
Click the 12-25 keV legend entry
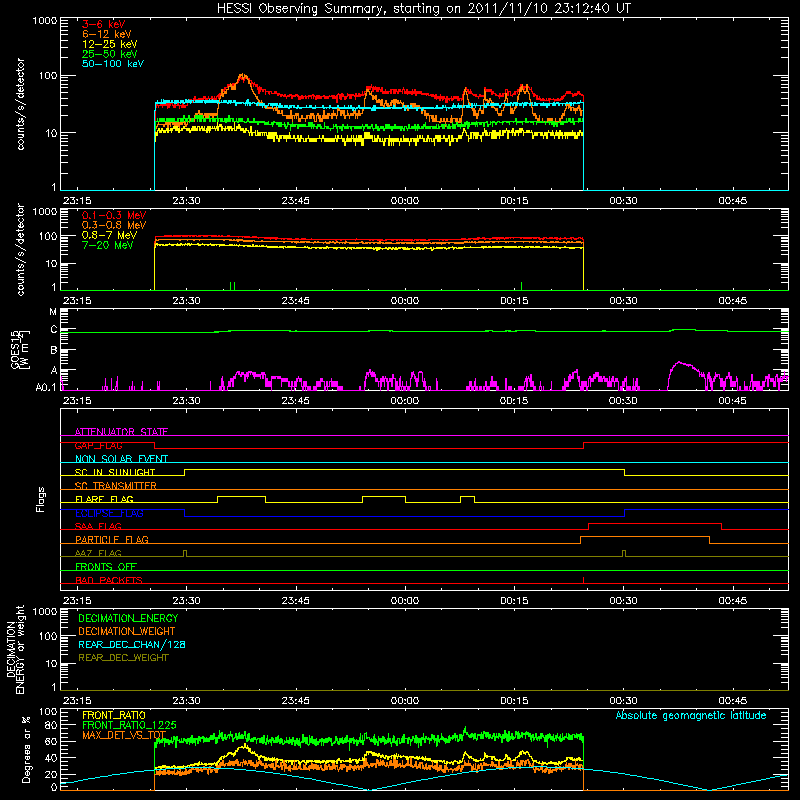110,44
